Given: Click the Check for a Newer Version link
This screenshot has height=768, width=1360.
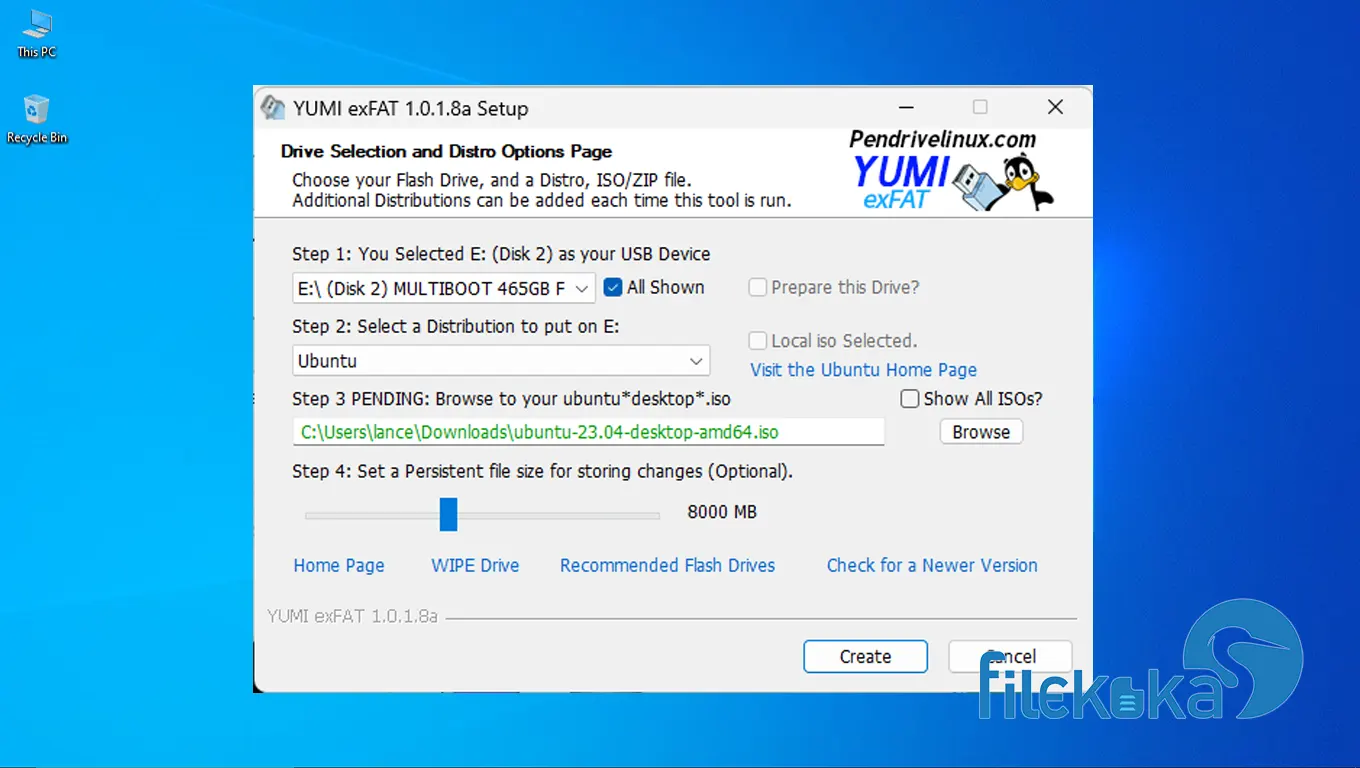Looking at the screenshot, I should (932, 566).
